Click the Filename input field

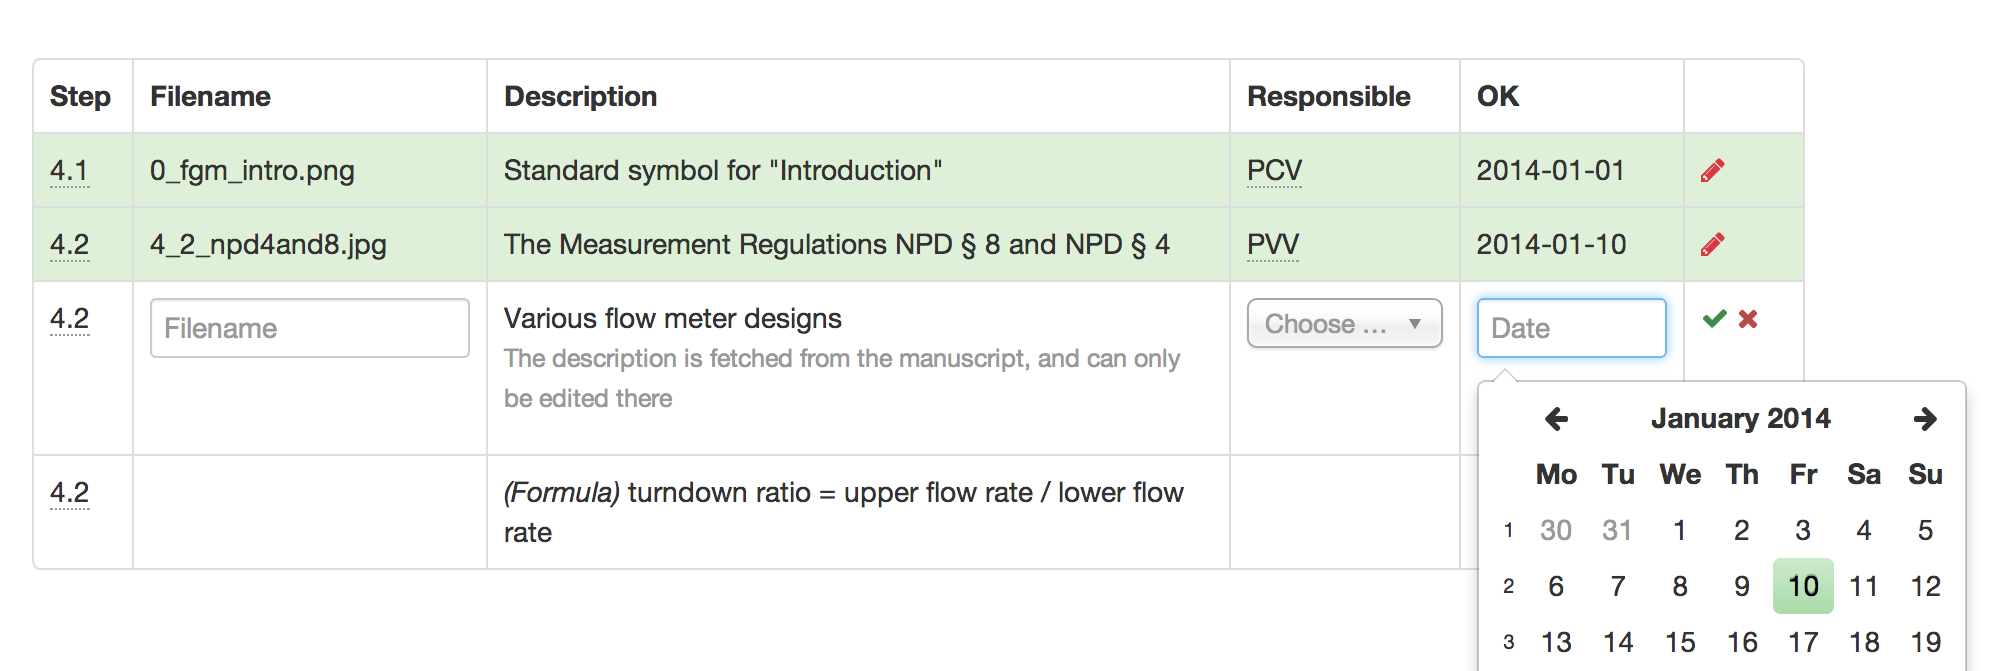point(310,328)
